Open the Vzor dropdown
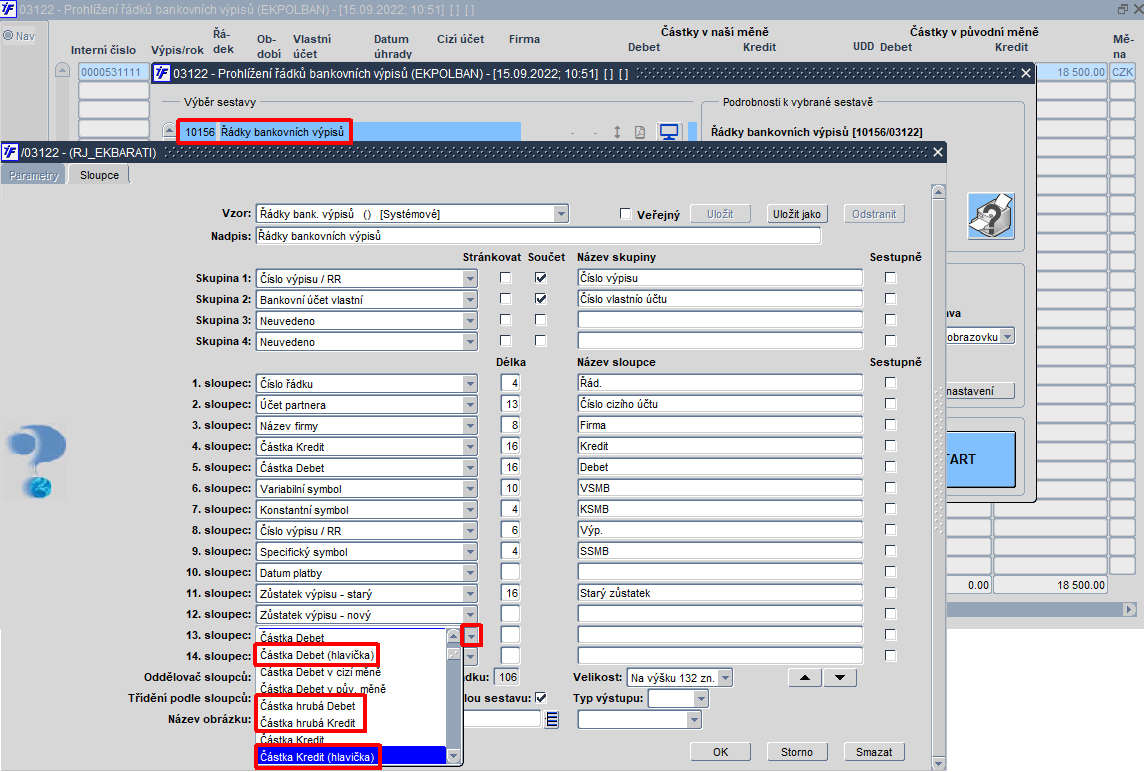The height and width of the screenshot is (772, 1144). (x=561, y=214)
